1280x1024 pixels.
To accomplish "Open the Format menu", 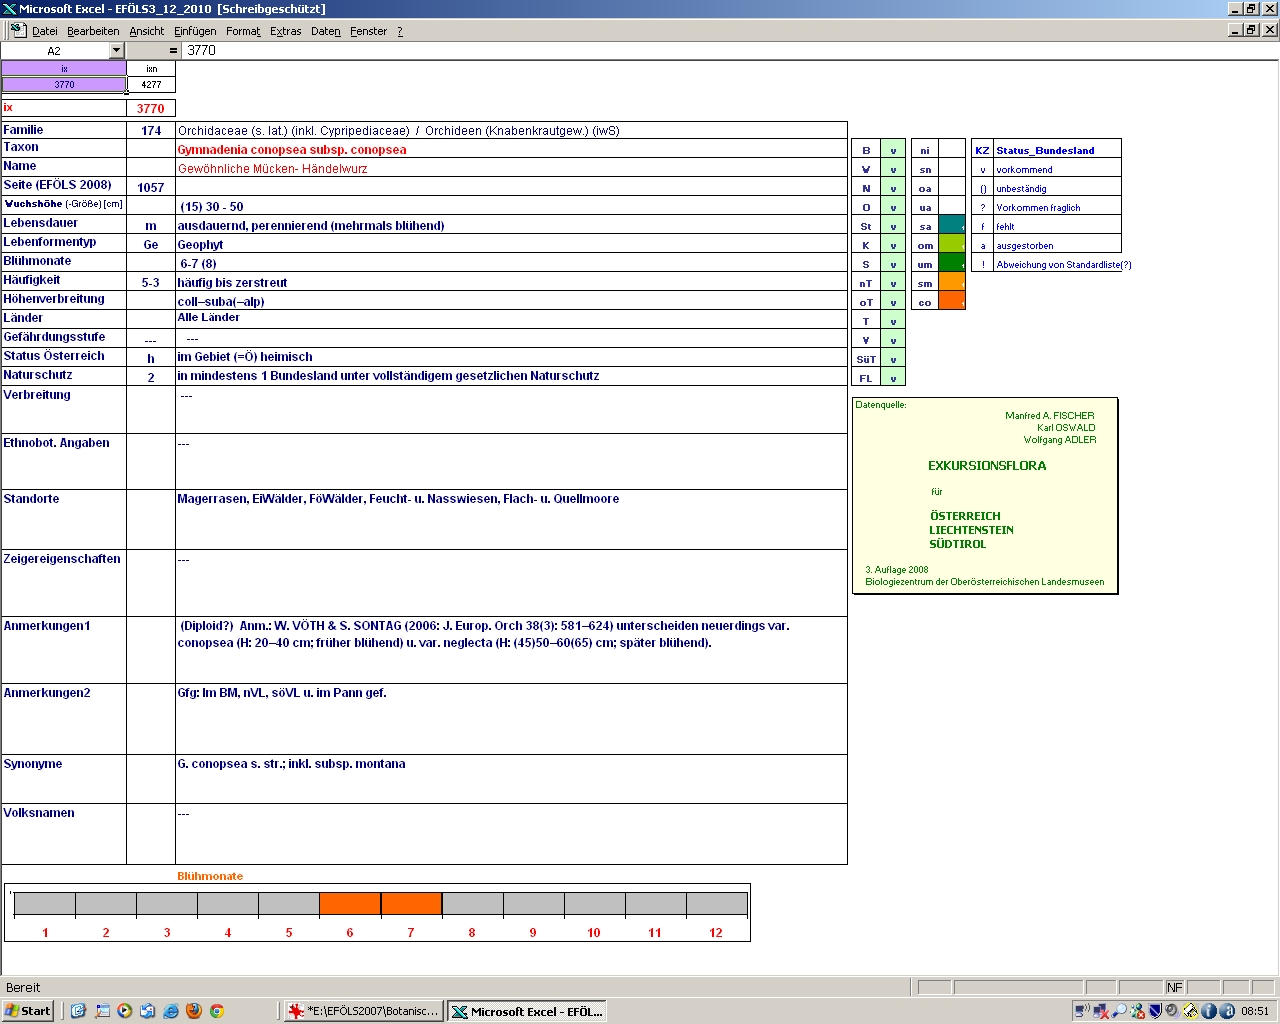I will tap(243, 31).
